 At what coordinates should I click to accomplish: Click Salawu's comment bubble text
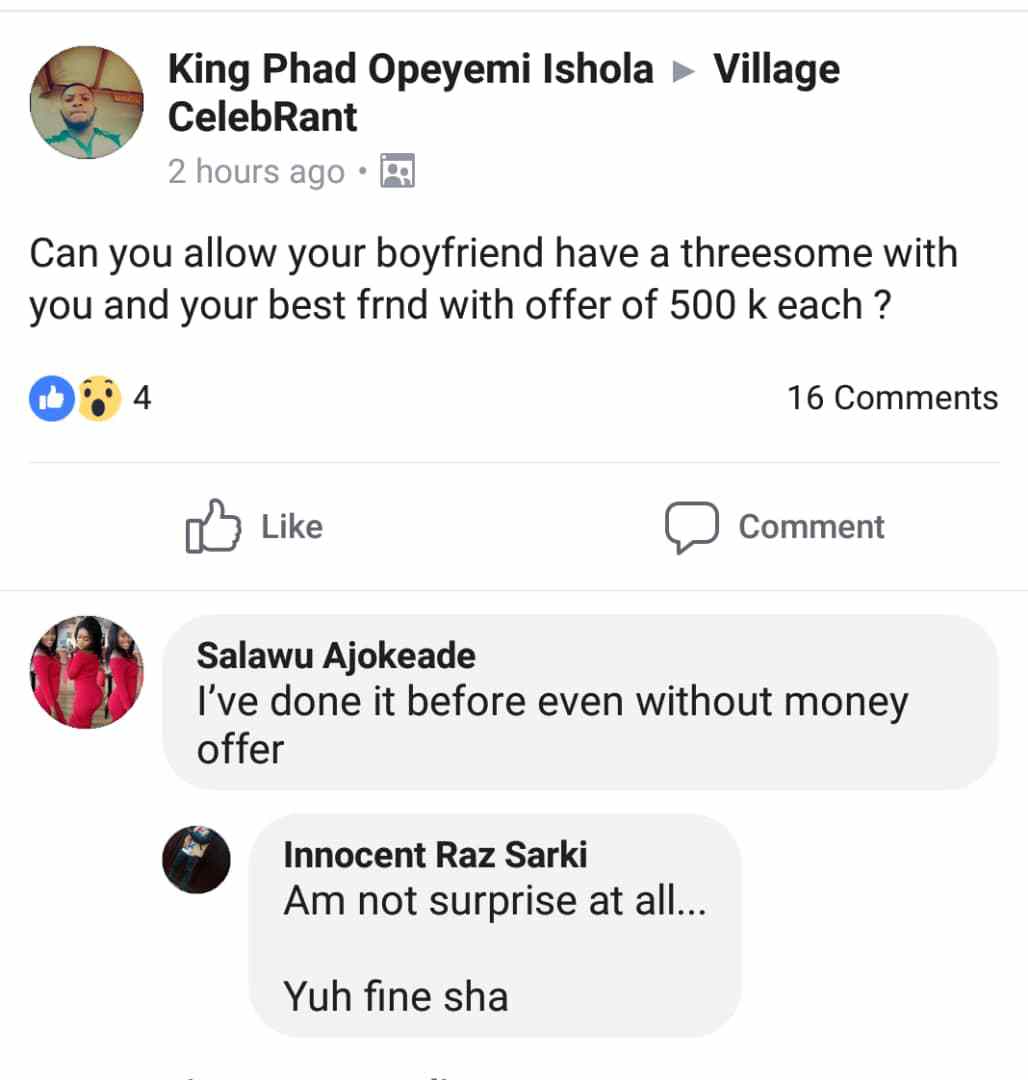pyautogui.click(x=552, y=724)
